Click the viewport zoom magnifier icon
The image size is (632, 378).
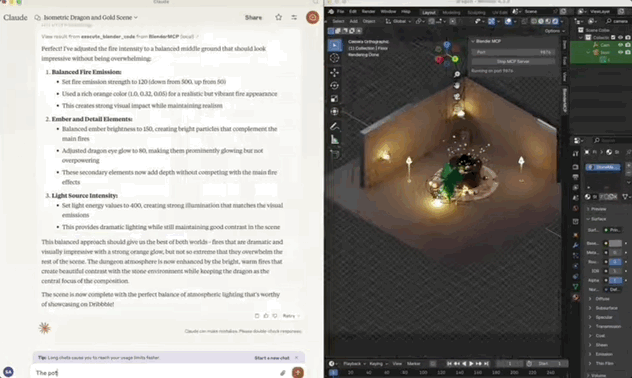coord(457,74)
